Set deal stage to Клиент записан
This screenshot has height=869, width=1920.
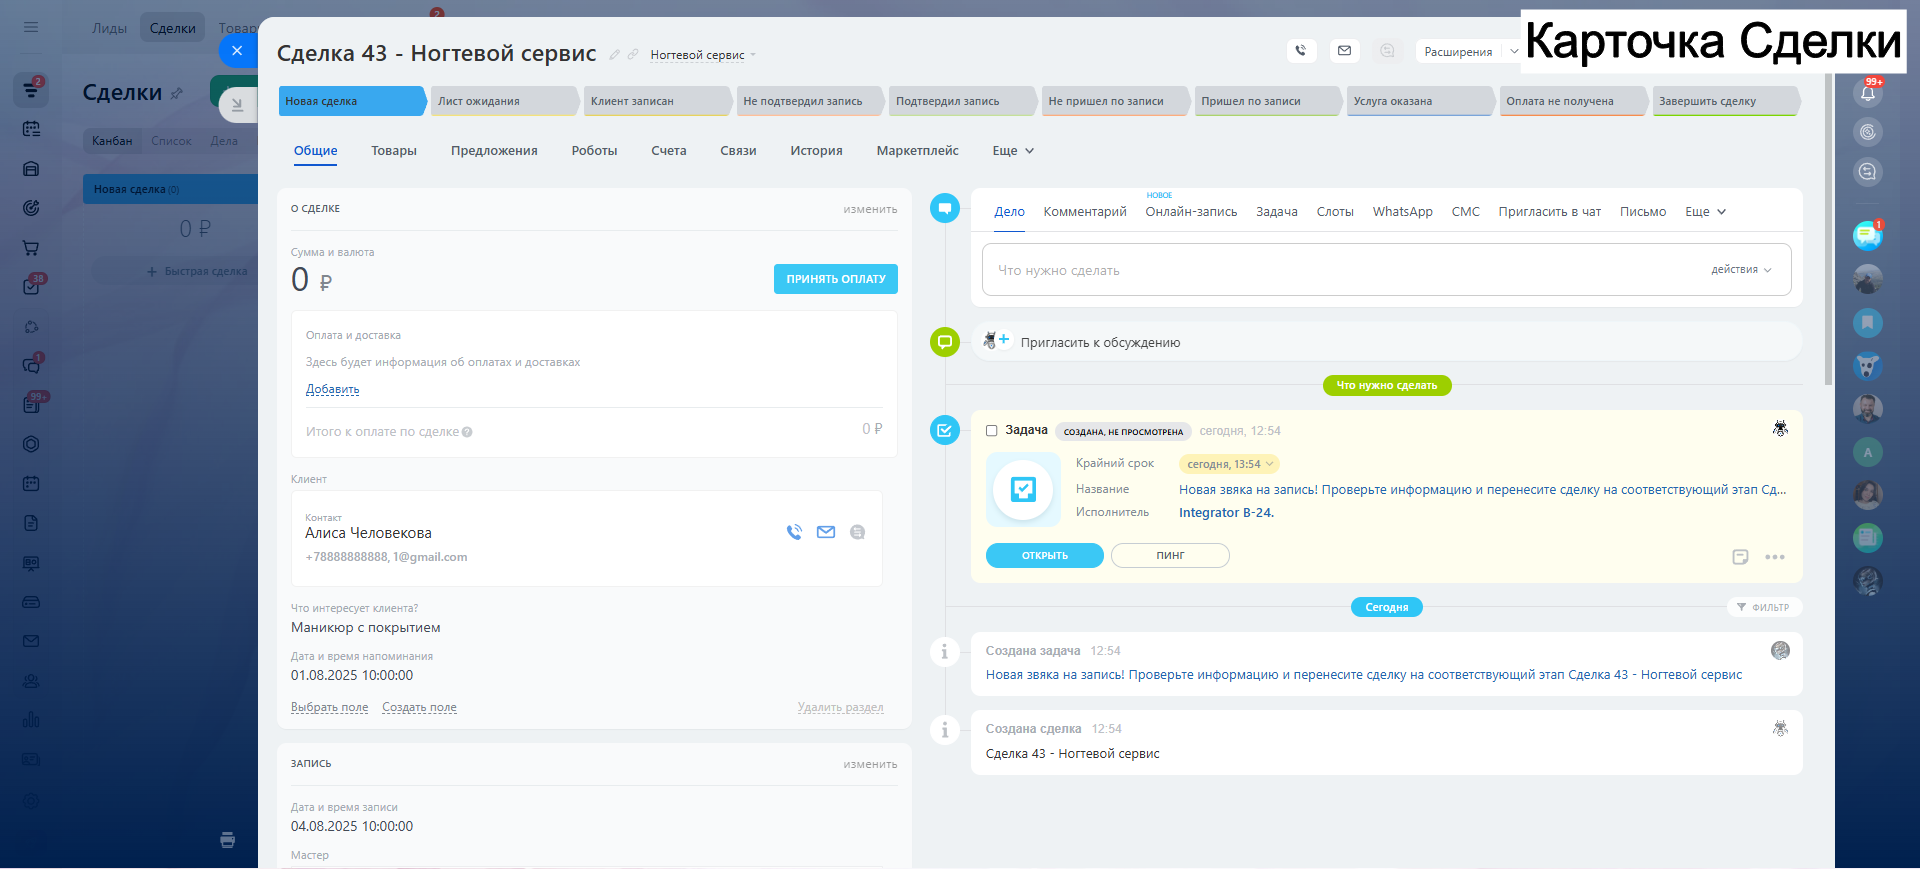point(656,101)
